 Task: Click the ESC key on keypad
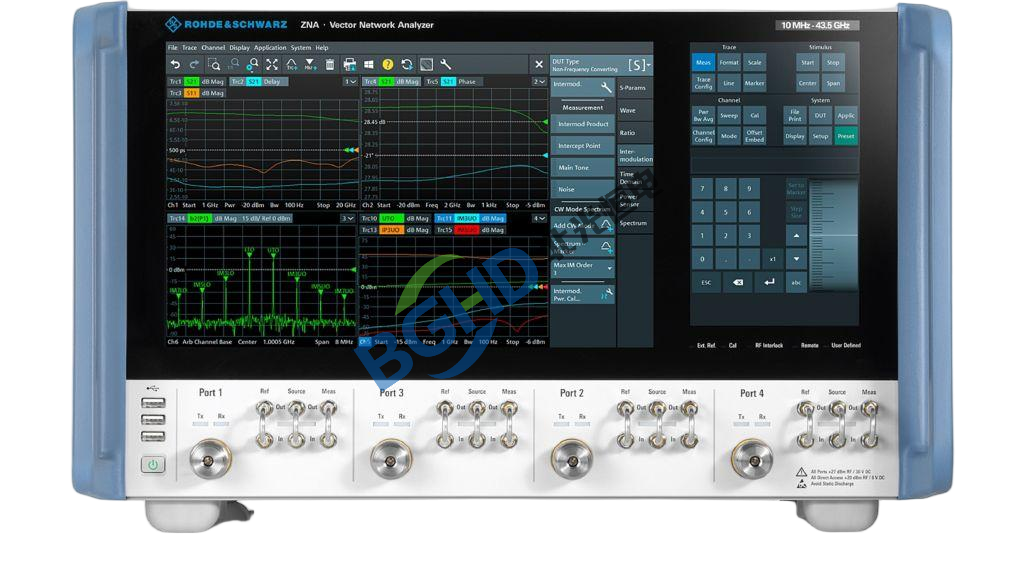pos(706,283)
